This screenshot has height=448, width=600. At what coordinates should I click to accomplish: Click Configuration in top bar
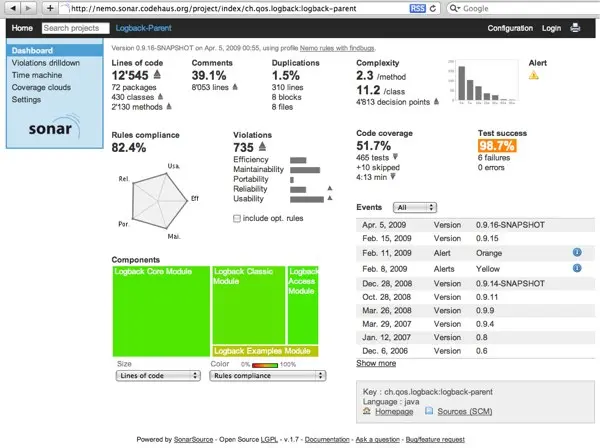[x=510, y=28]
